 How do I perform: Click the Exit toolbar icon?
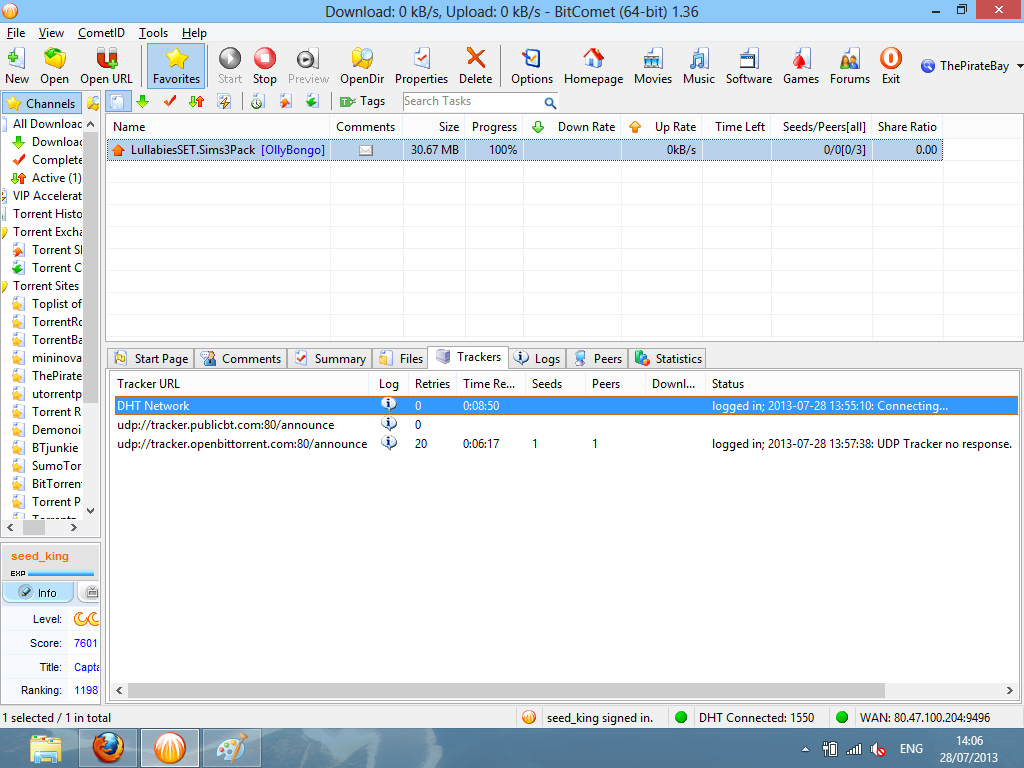point(891,66)
